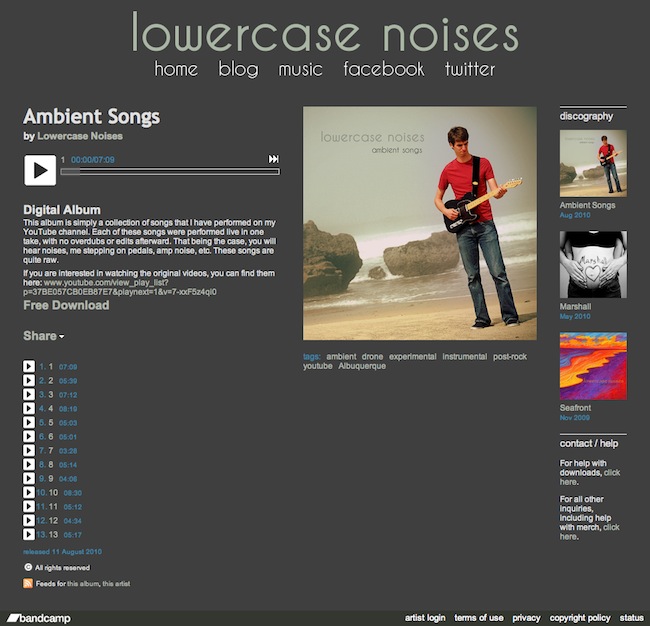Click the Ambient Songs discography title

tap(587, 205)
